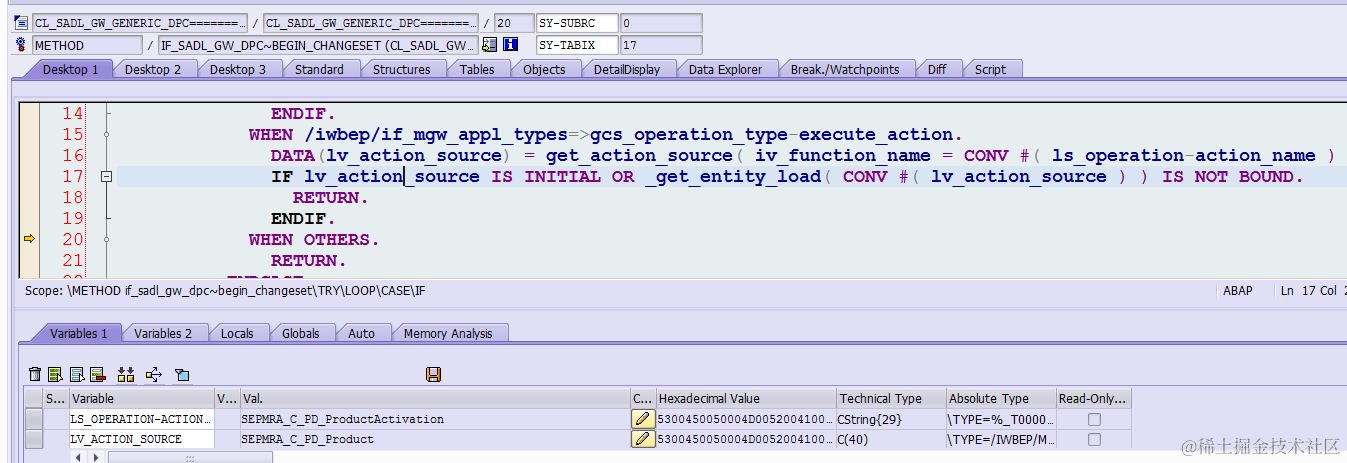Toggle Read-Only checkbox for LV_ACTION_SOURCE row
This screenshot has height=463, width=1347.
click(1094, 439)
